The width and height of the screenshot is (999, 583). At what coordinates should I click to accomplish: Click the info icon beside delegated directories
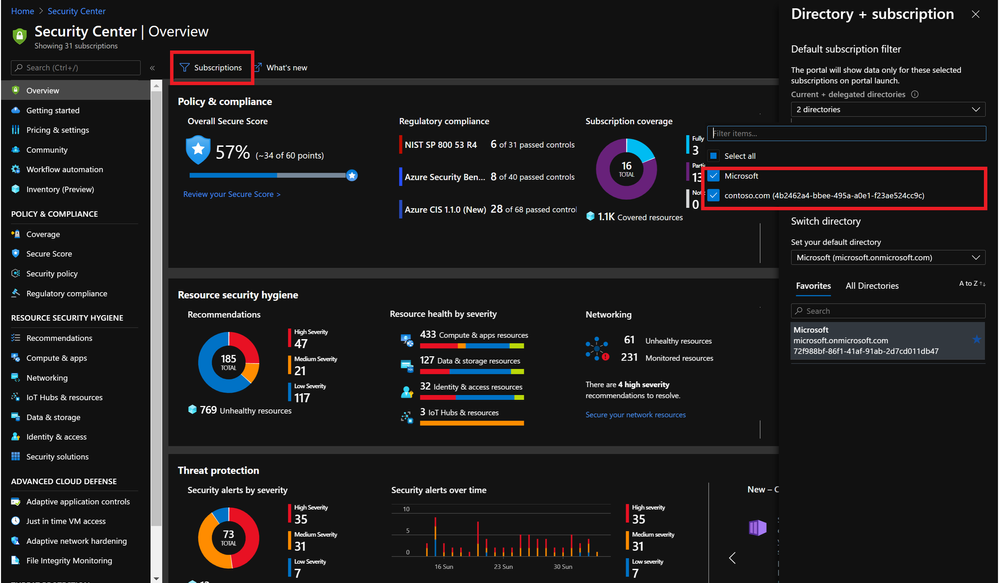[915, 94]
